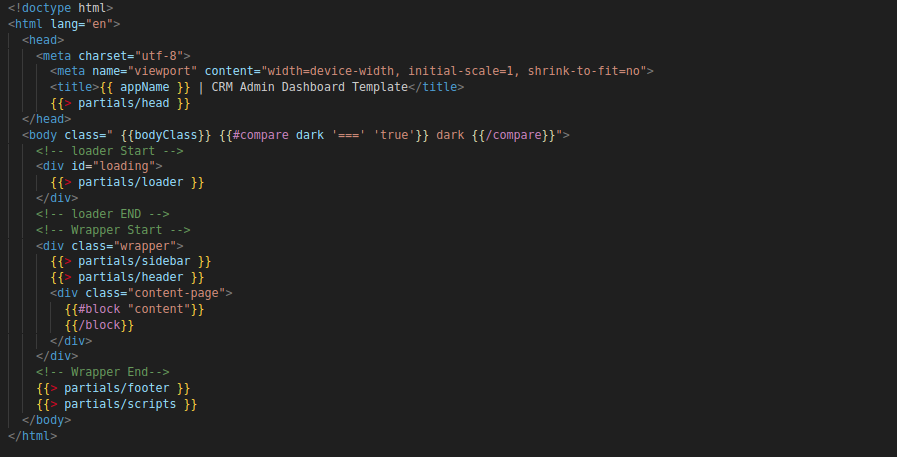Click the "en" lang attribute value

[x=106, y=24]
